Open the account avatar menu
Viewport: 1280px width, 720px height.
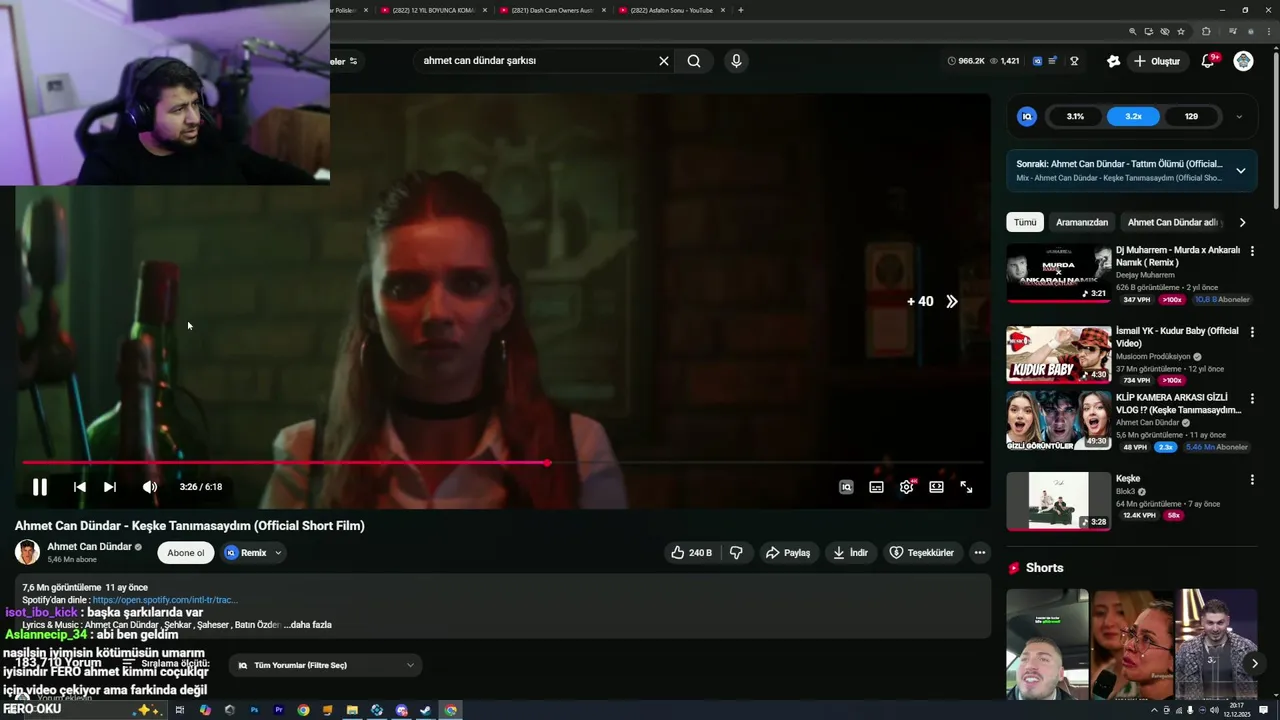click(1243, 61)
